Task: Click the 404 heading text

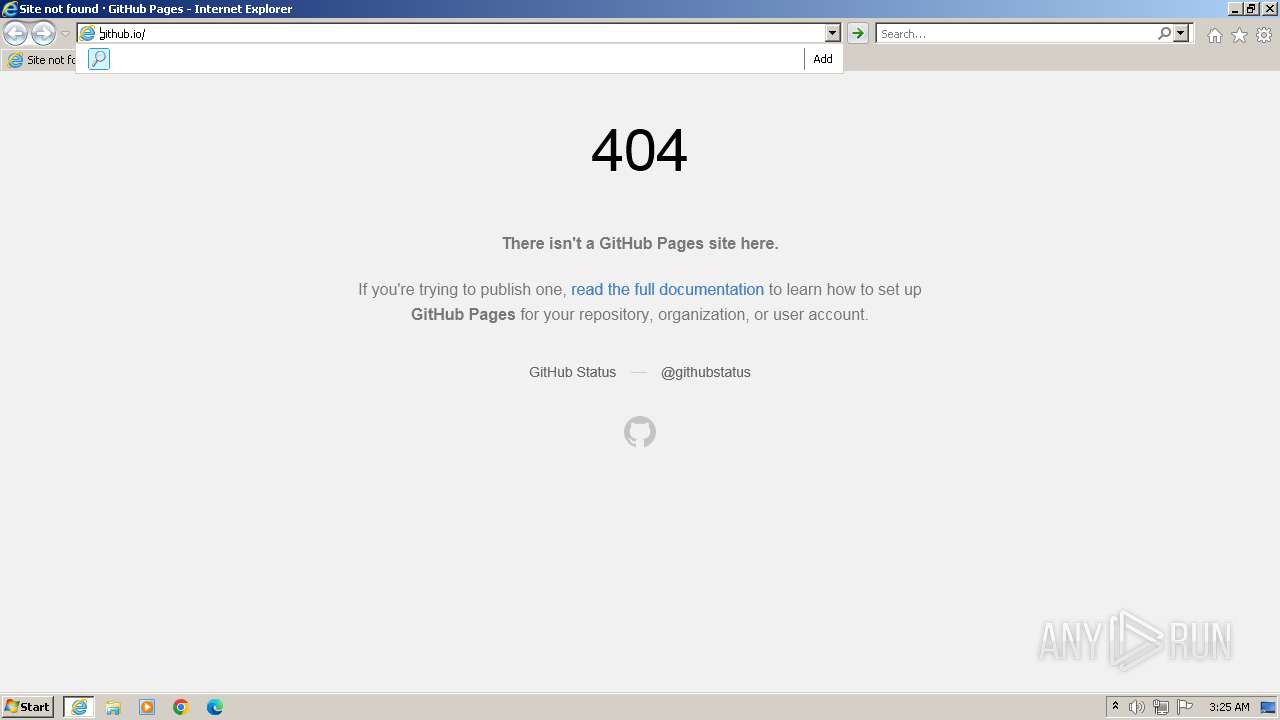Action: (639, 151)
